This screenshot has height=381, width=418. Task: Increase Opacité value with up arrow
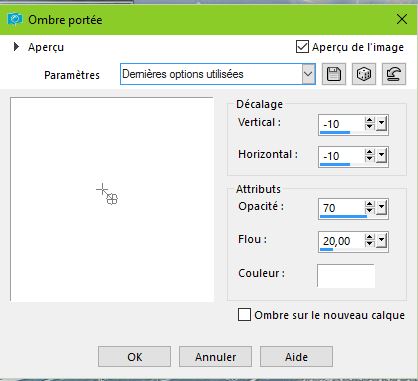[x=369, y=204]
